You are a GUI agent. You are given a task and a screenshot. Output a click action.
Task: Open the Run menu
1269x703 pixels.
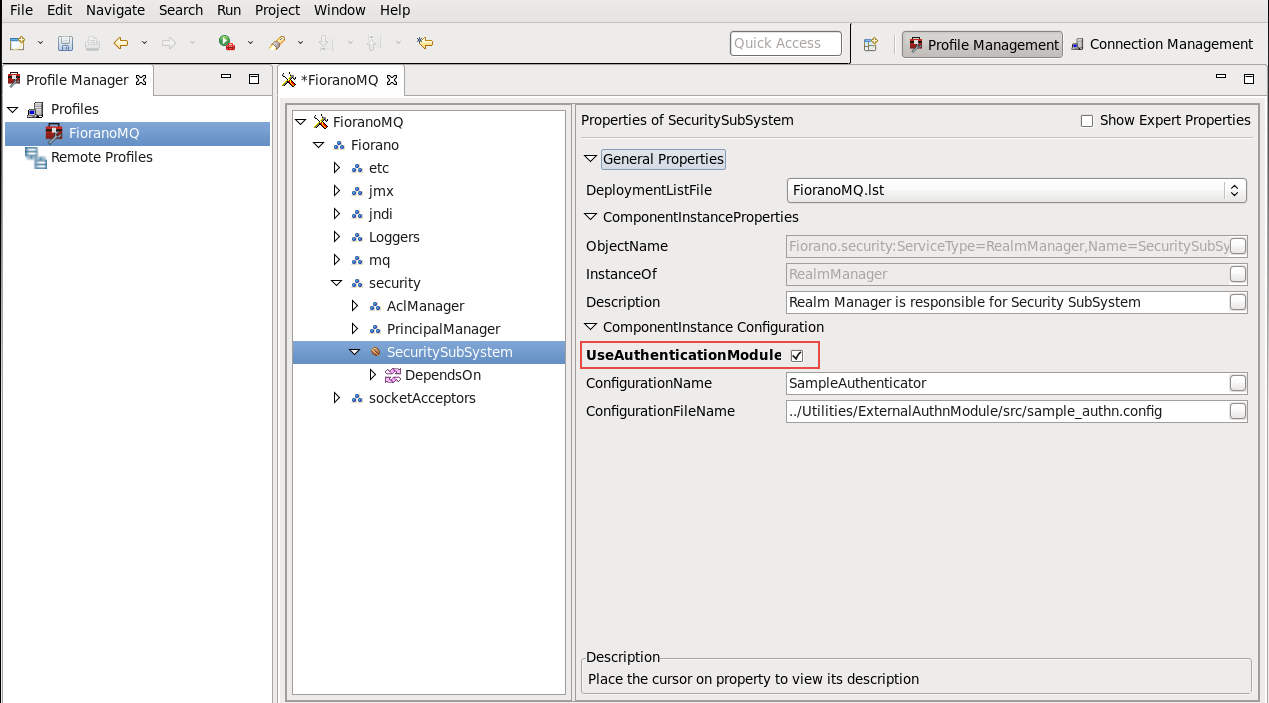coord(229,10)
